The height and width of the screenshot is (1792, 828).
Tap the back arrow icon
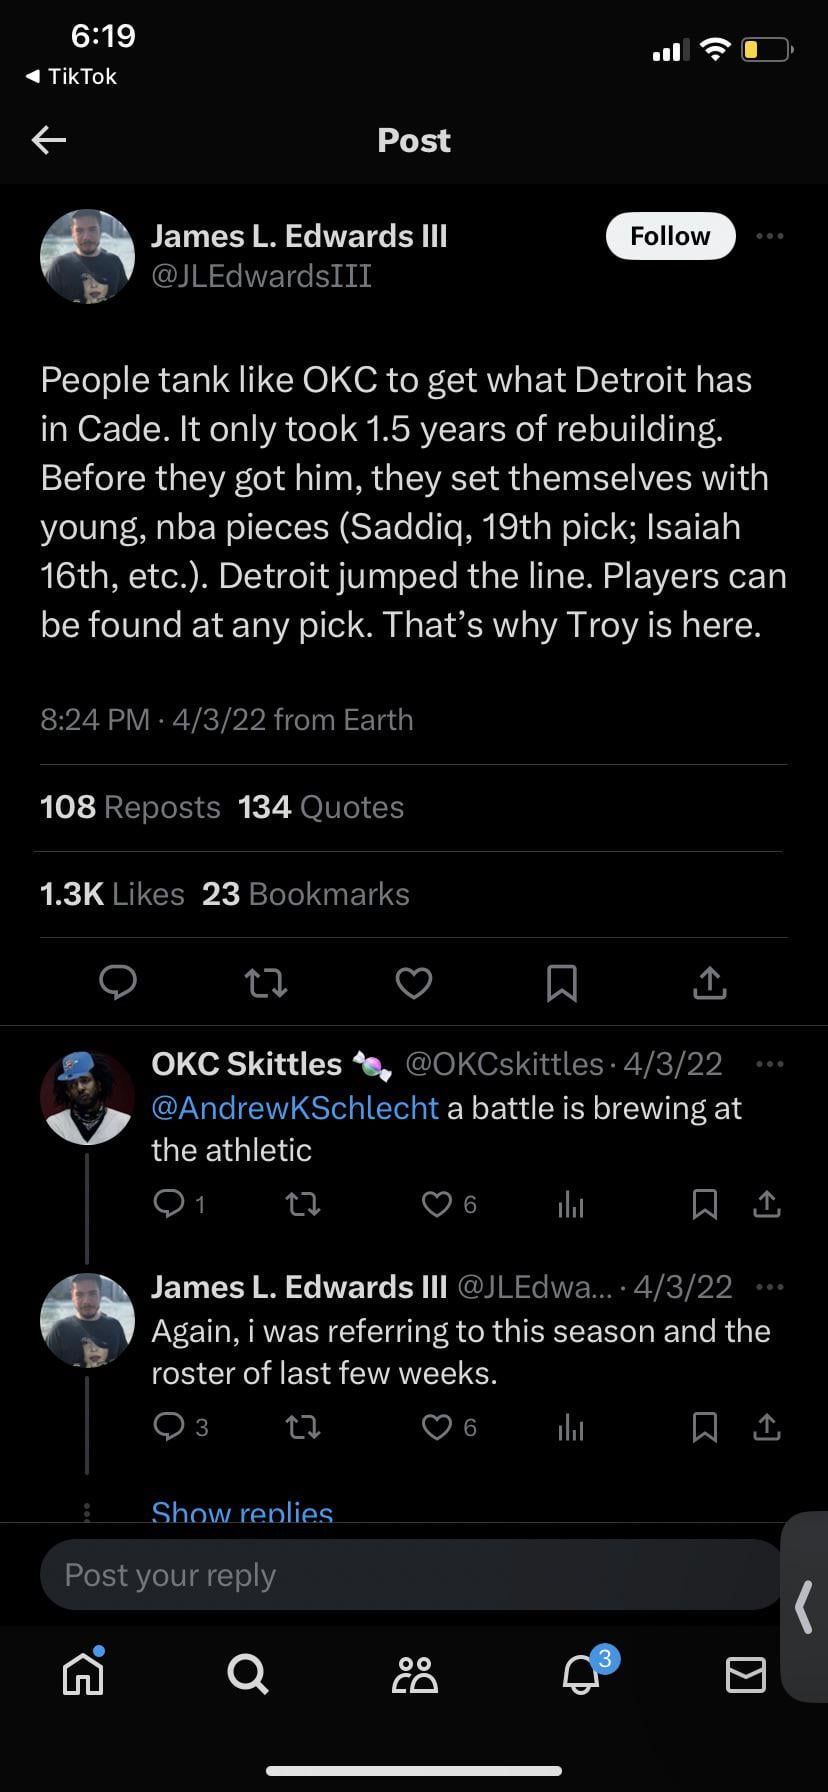(49, 140)
